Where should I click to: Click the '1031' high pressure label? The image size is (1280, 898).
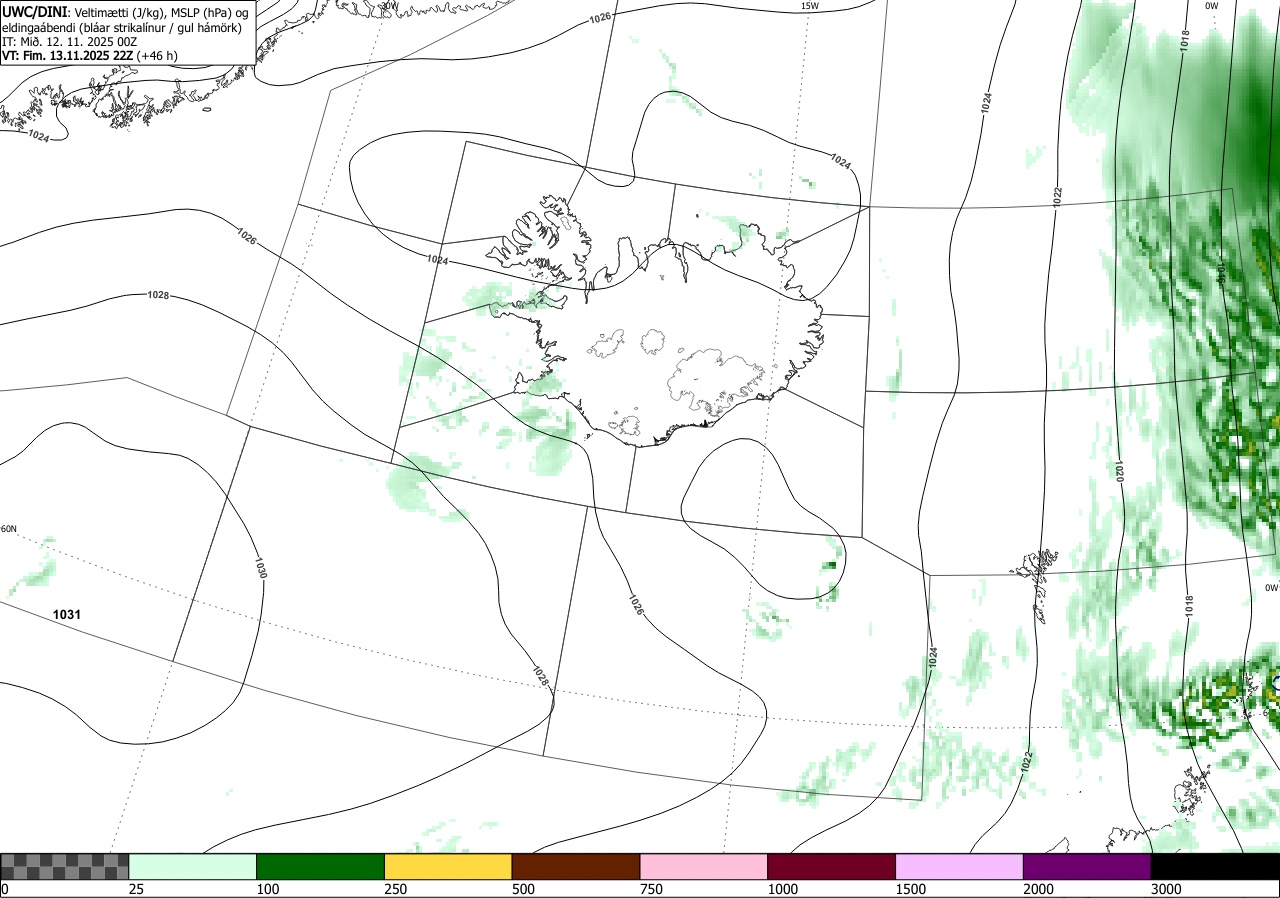67,615
